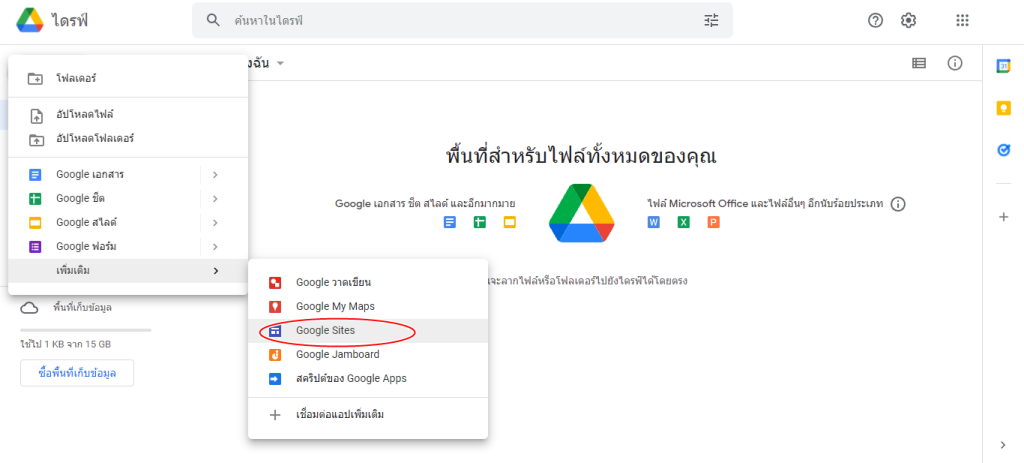The width and height of the screenshot is (1024, 463).
Task: Open the ไดรฟ์ของฉัน dropdown arrow
Action: click(x=281, y=64)
